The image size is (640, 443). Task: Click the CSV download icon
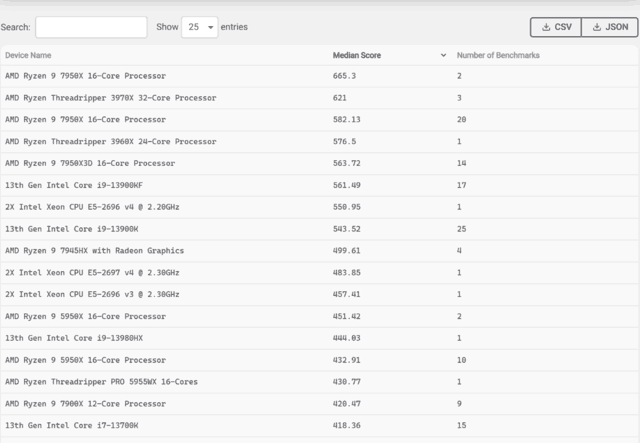(x=545, y=27)
